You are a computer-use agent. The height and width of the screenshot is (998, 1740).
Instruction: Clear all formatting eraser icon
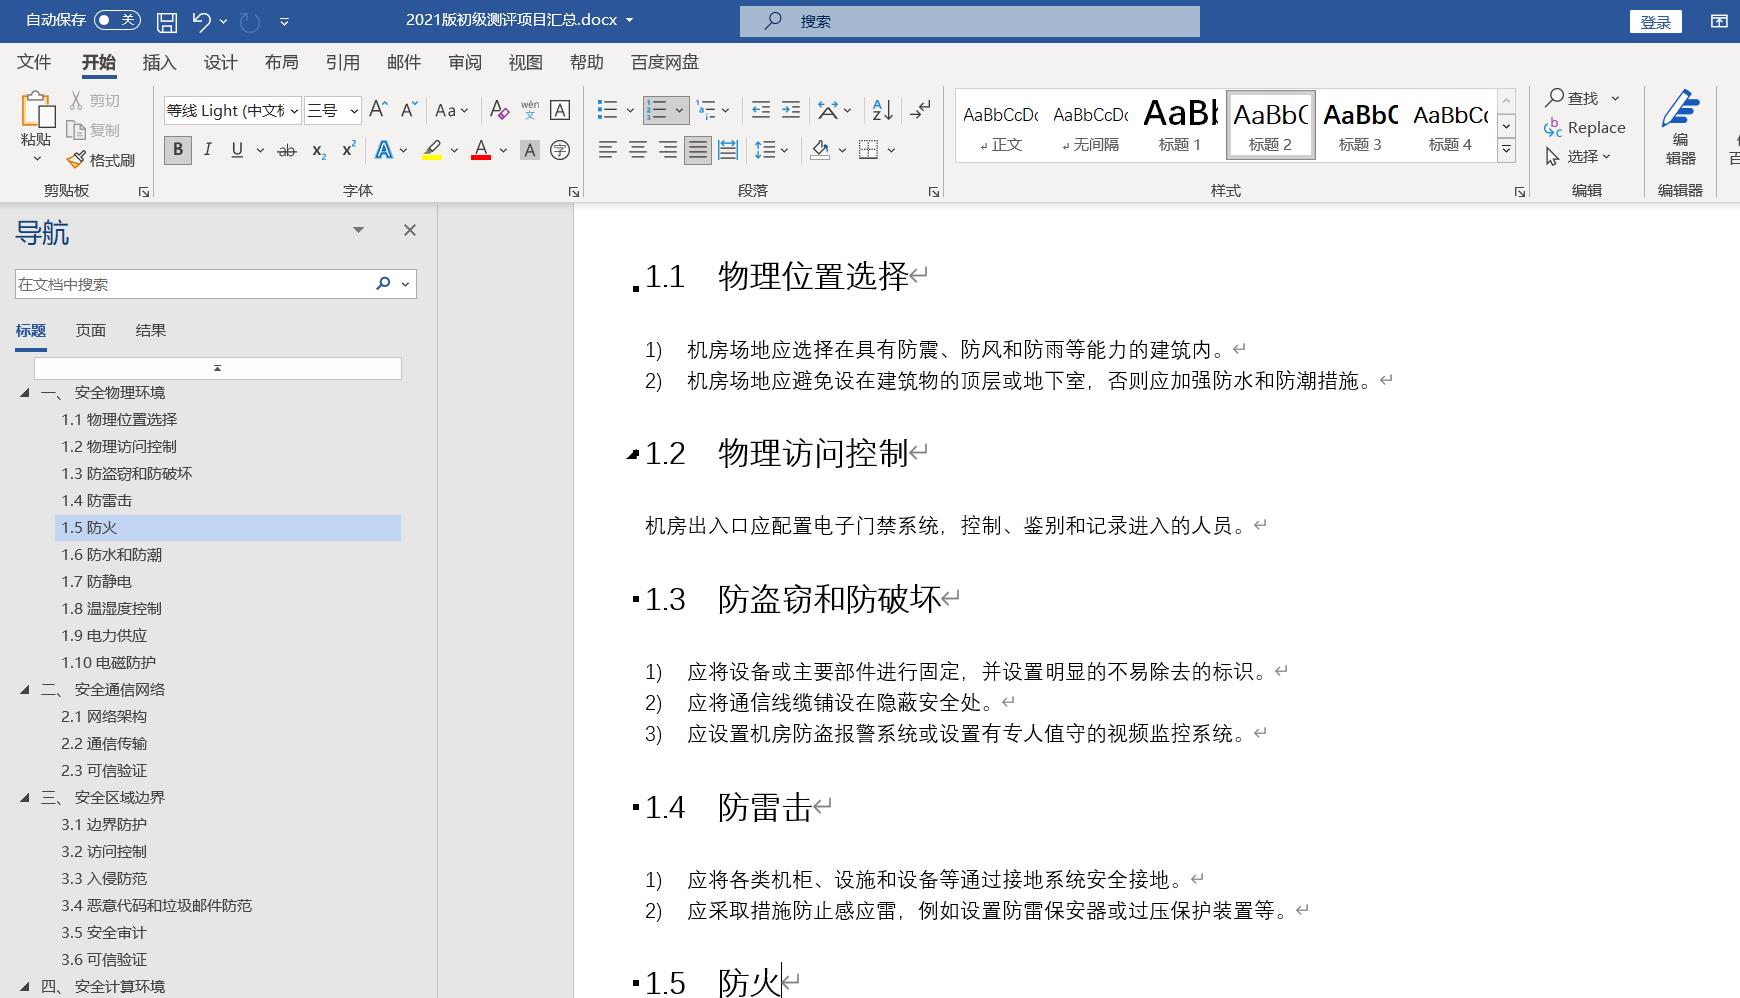coord(499,110)
